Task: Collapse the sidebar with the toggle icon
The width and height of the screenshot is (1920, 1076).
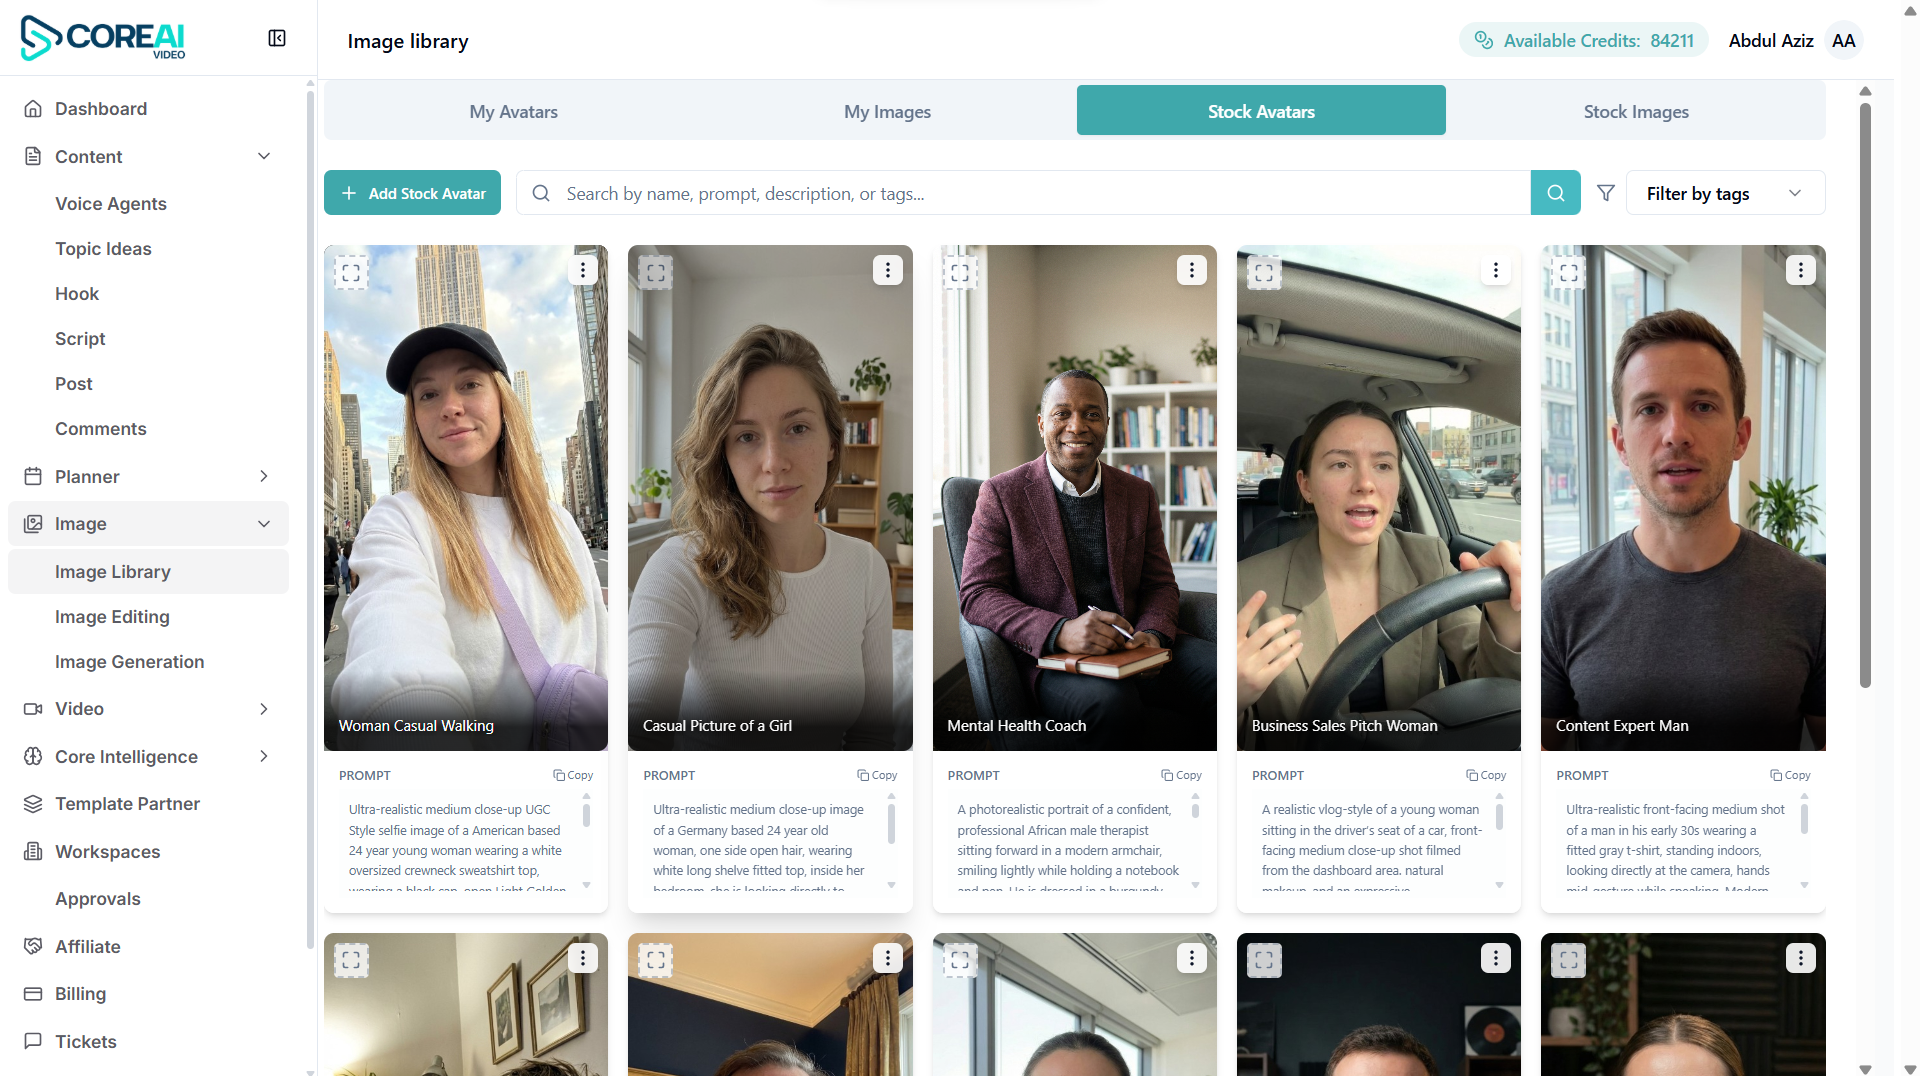Action: pos(276,38)
